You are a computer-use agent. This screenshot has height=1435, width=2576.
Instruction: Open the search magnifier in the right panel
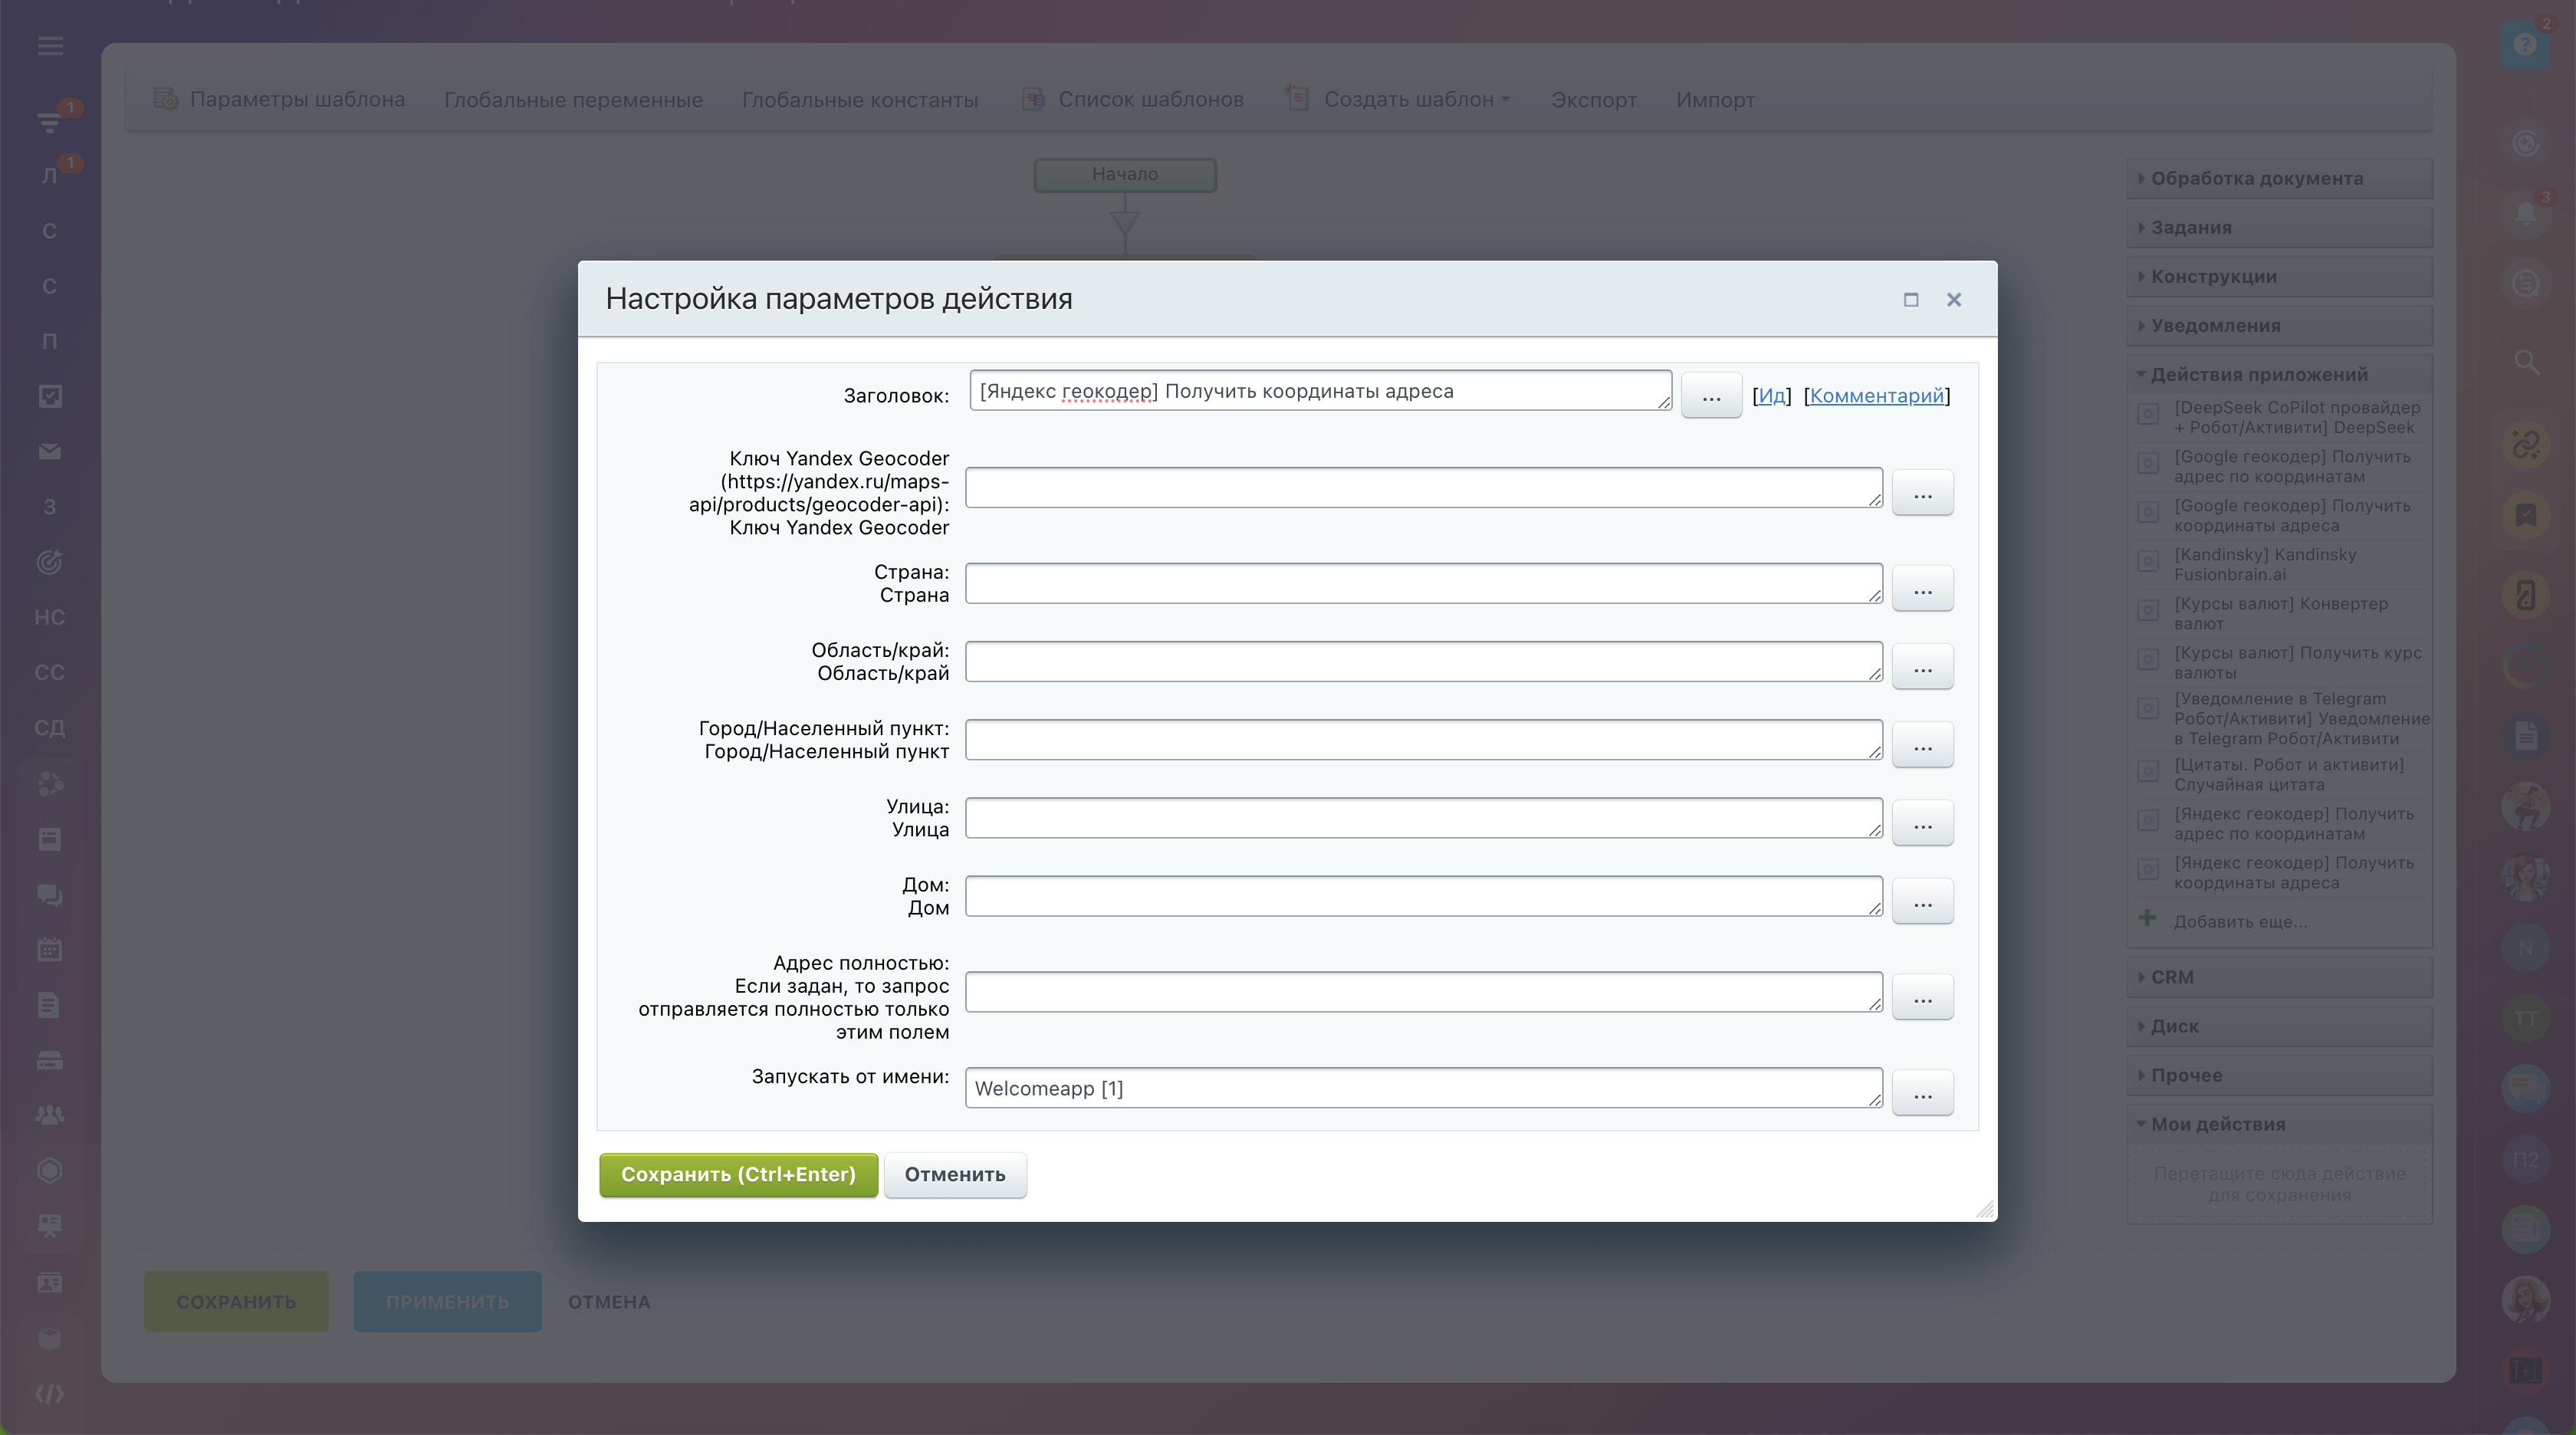click(2526, 362)
